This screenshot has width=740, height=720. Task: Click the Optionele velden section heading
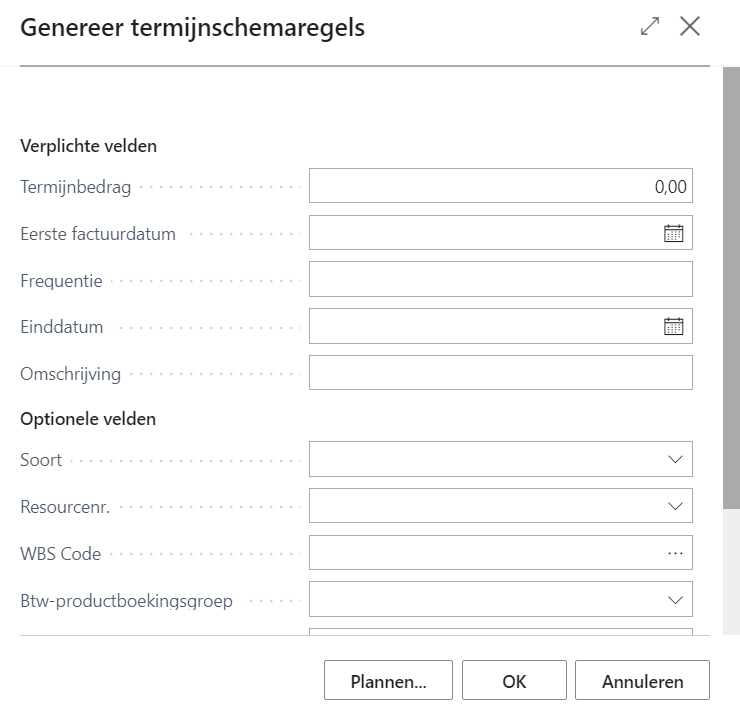(x=88, y=419)
